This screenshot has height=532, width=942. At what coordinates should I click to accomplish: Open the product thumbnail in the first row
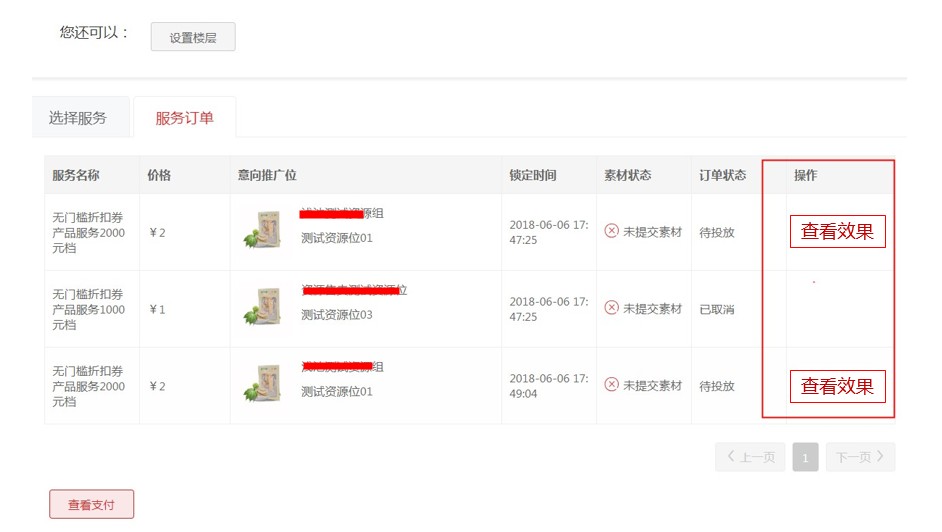(x=262, y=230)
